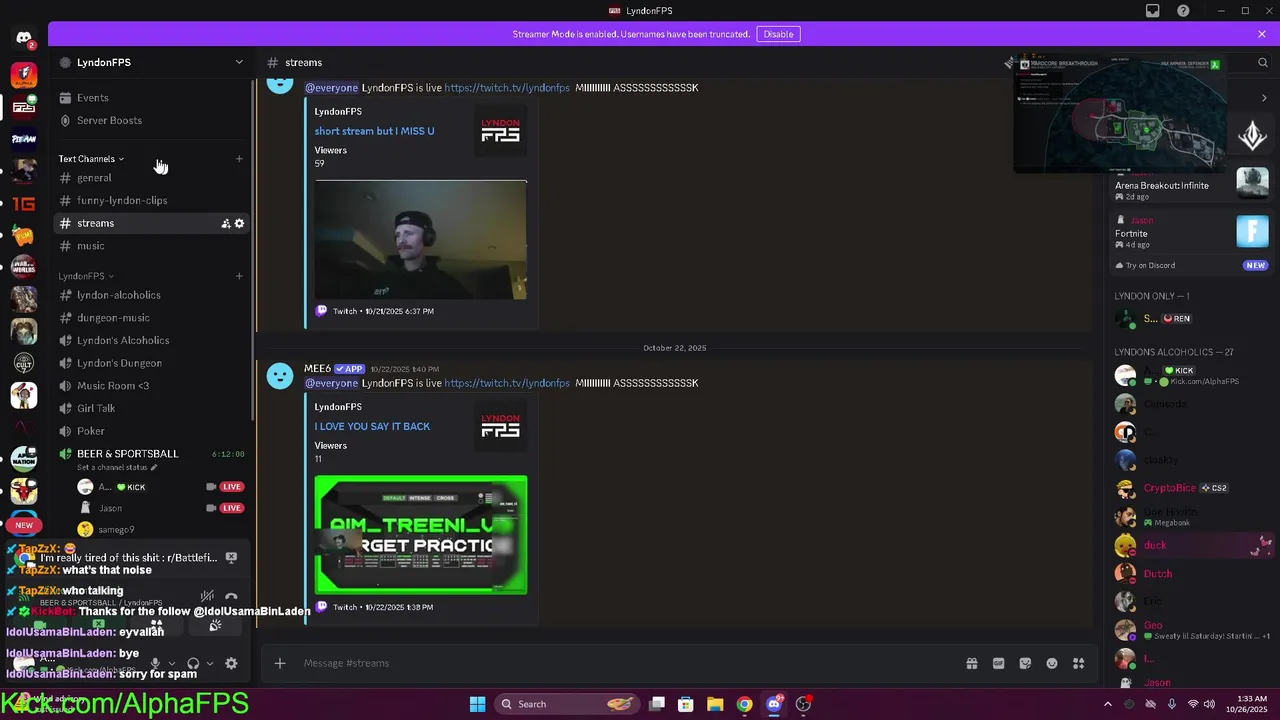The height and width of the screenshot is (720, 1280).
Task: Open the music text channel
Action: pos(150,246)
